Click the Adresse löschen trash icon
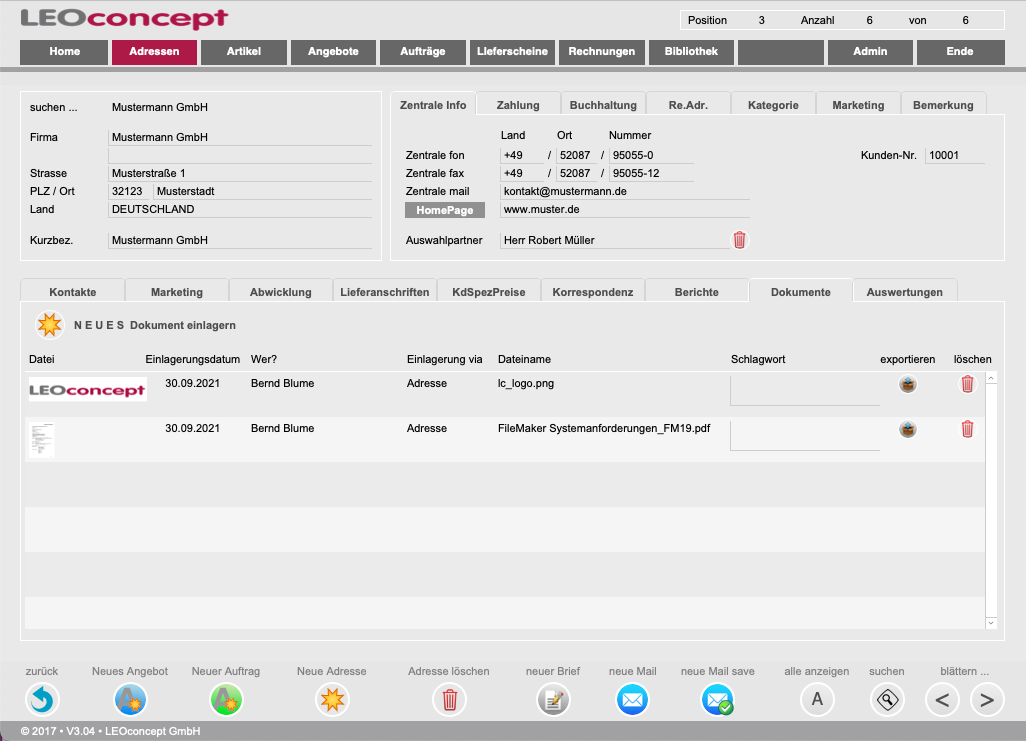 tap(449, 700)
